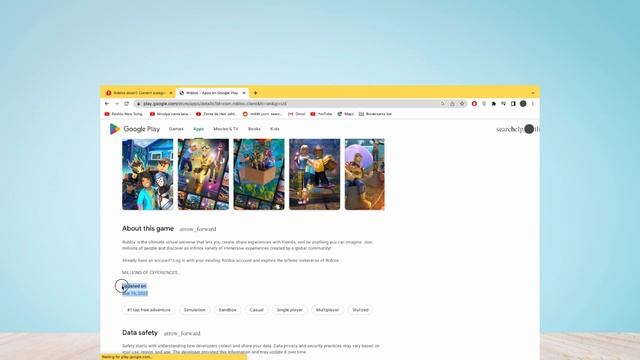This screenshot has height=360, width=640.
Task: Open the second Roblox screenshot thumbnail
Action: [x=203, y=174]
